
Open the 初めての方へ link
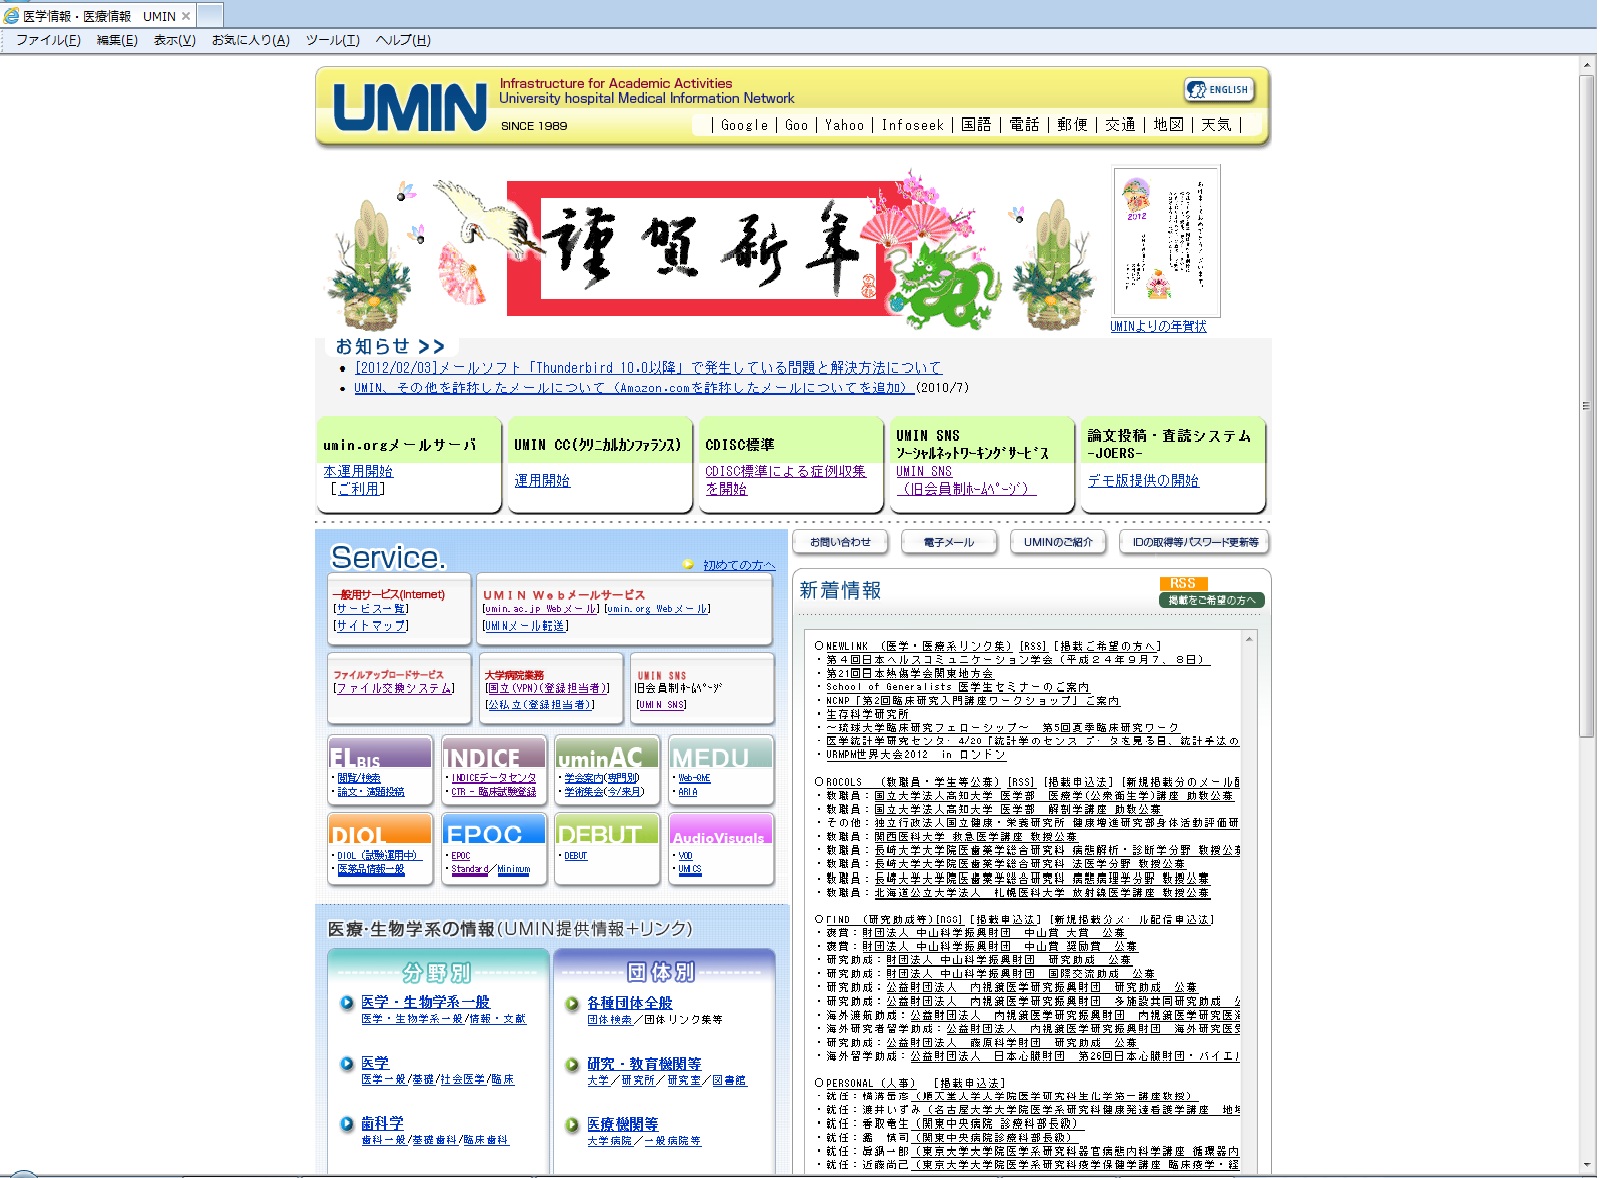[738, 565]
